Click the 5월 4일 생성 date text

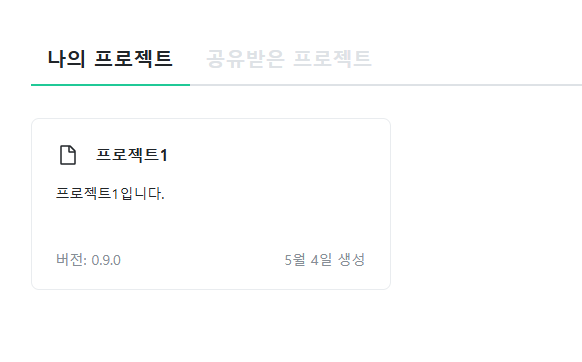pos(325,260)
